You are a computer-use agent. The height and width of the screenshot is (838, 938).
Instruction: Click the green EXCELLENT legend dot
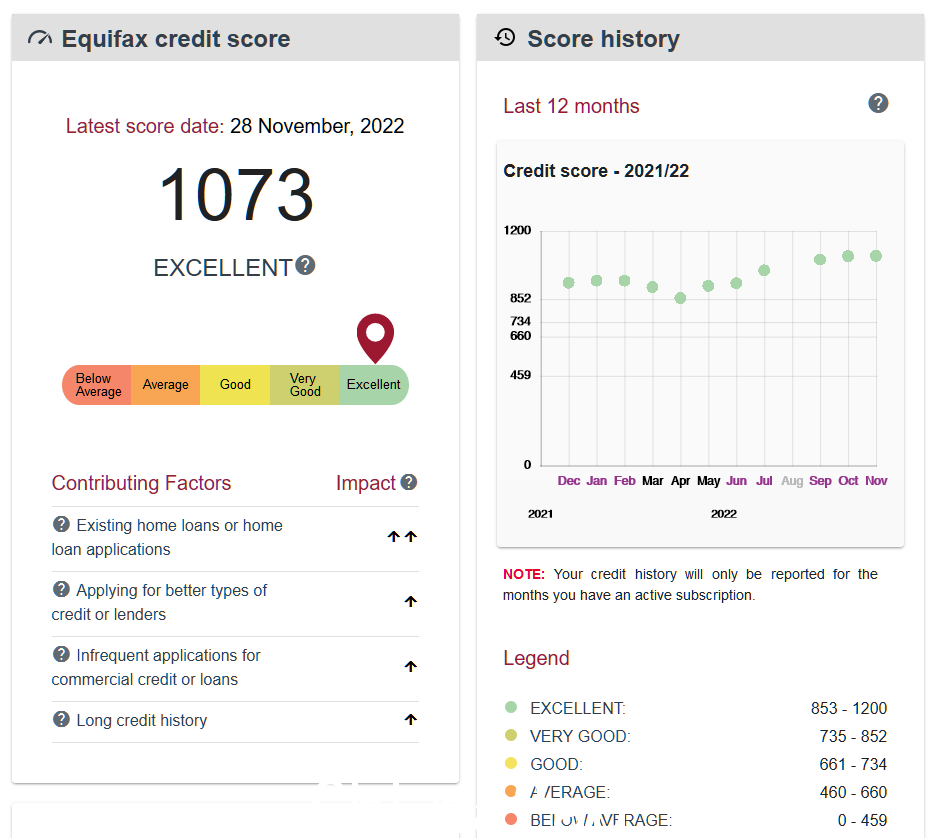tap(511, 707)
